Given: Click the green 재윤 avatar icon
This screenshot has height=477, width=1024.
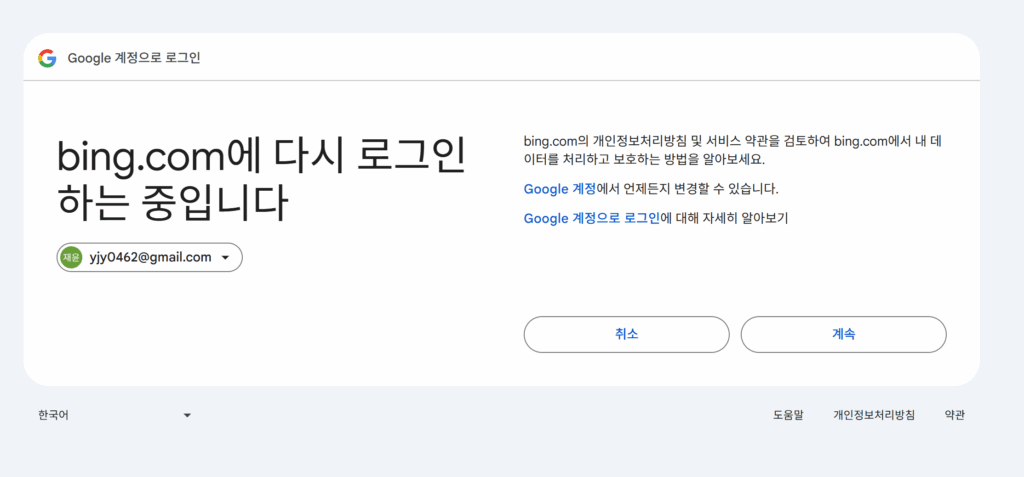Looking at the screenshot, I should pyautogui.click(x=71, y=257).
